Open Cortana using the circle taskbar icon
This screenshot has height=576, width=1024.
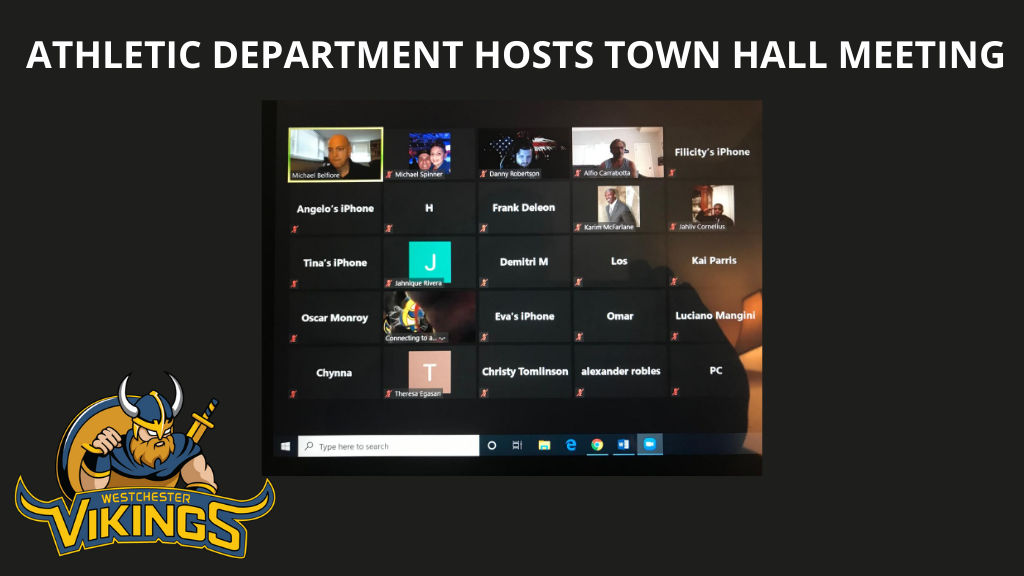pos(492,444)
